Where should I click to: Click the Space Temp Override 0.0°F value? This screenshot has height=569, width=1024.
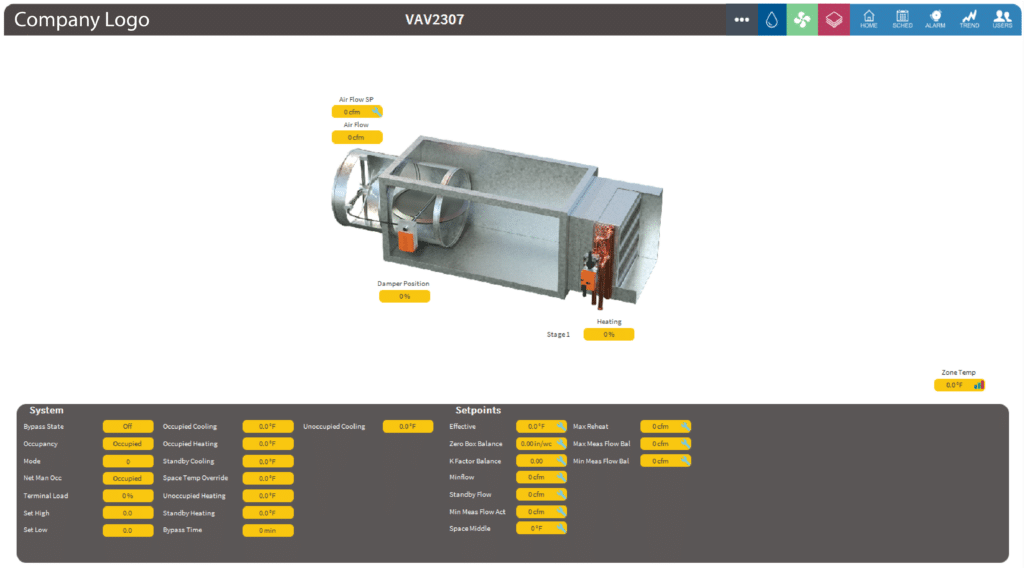point(268,478)
